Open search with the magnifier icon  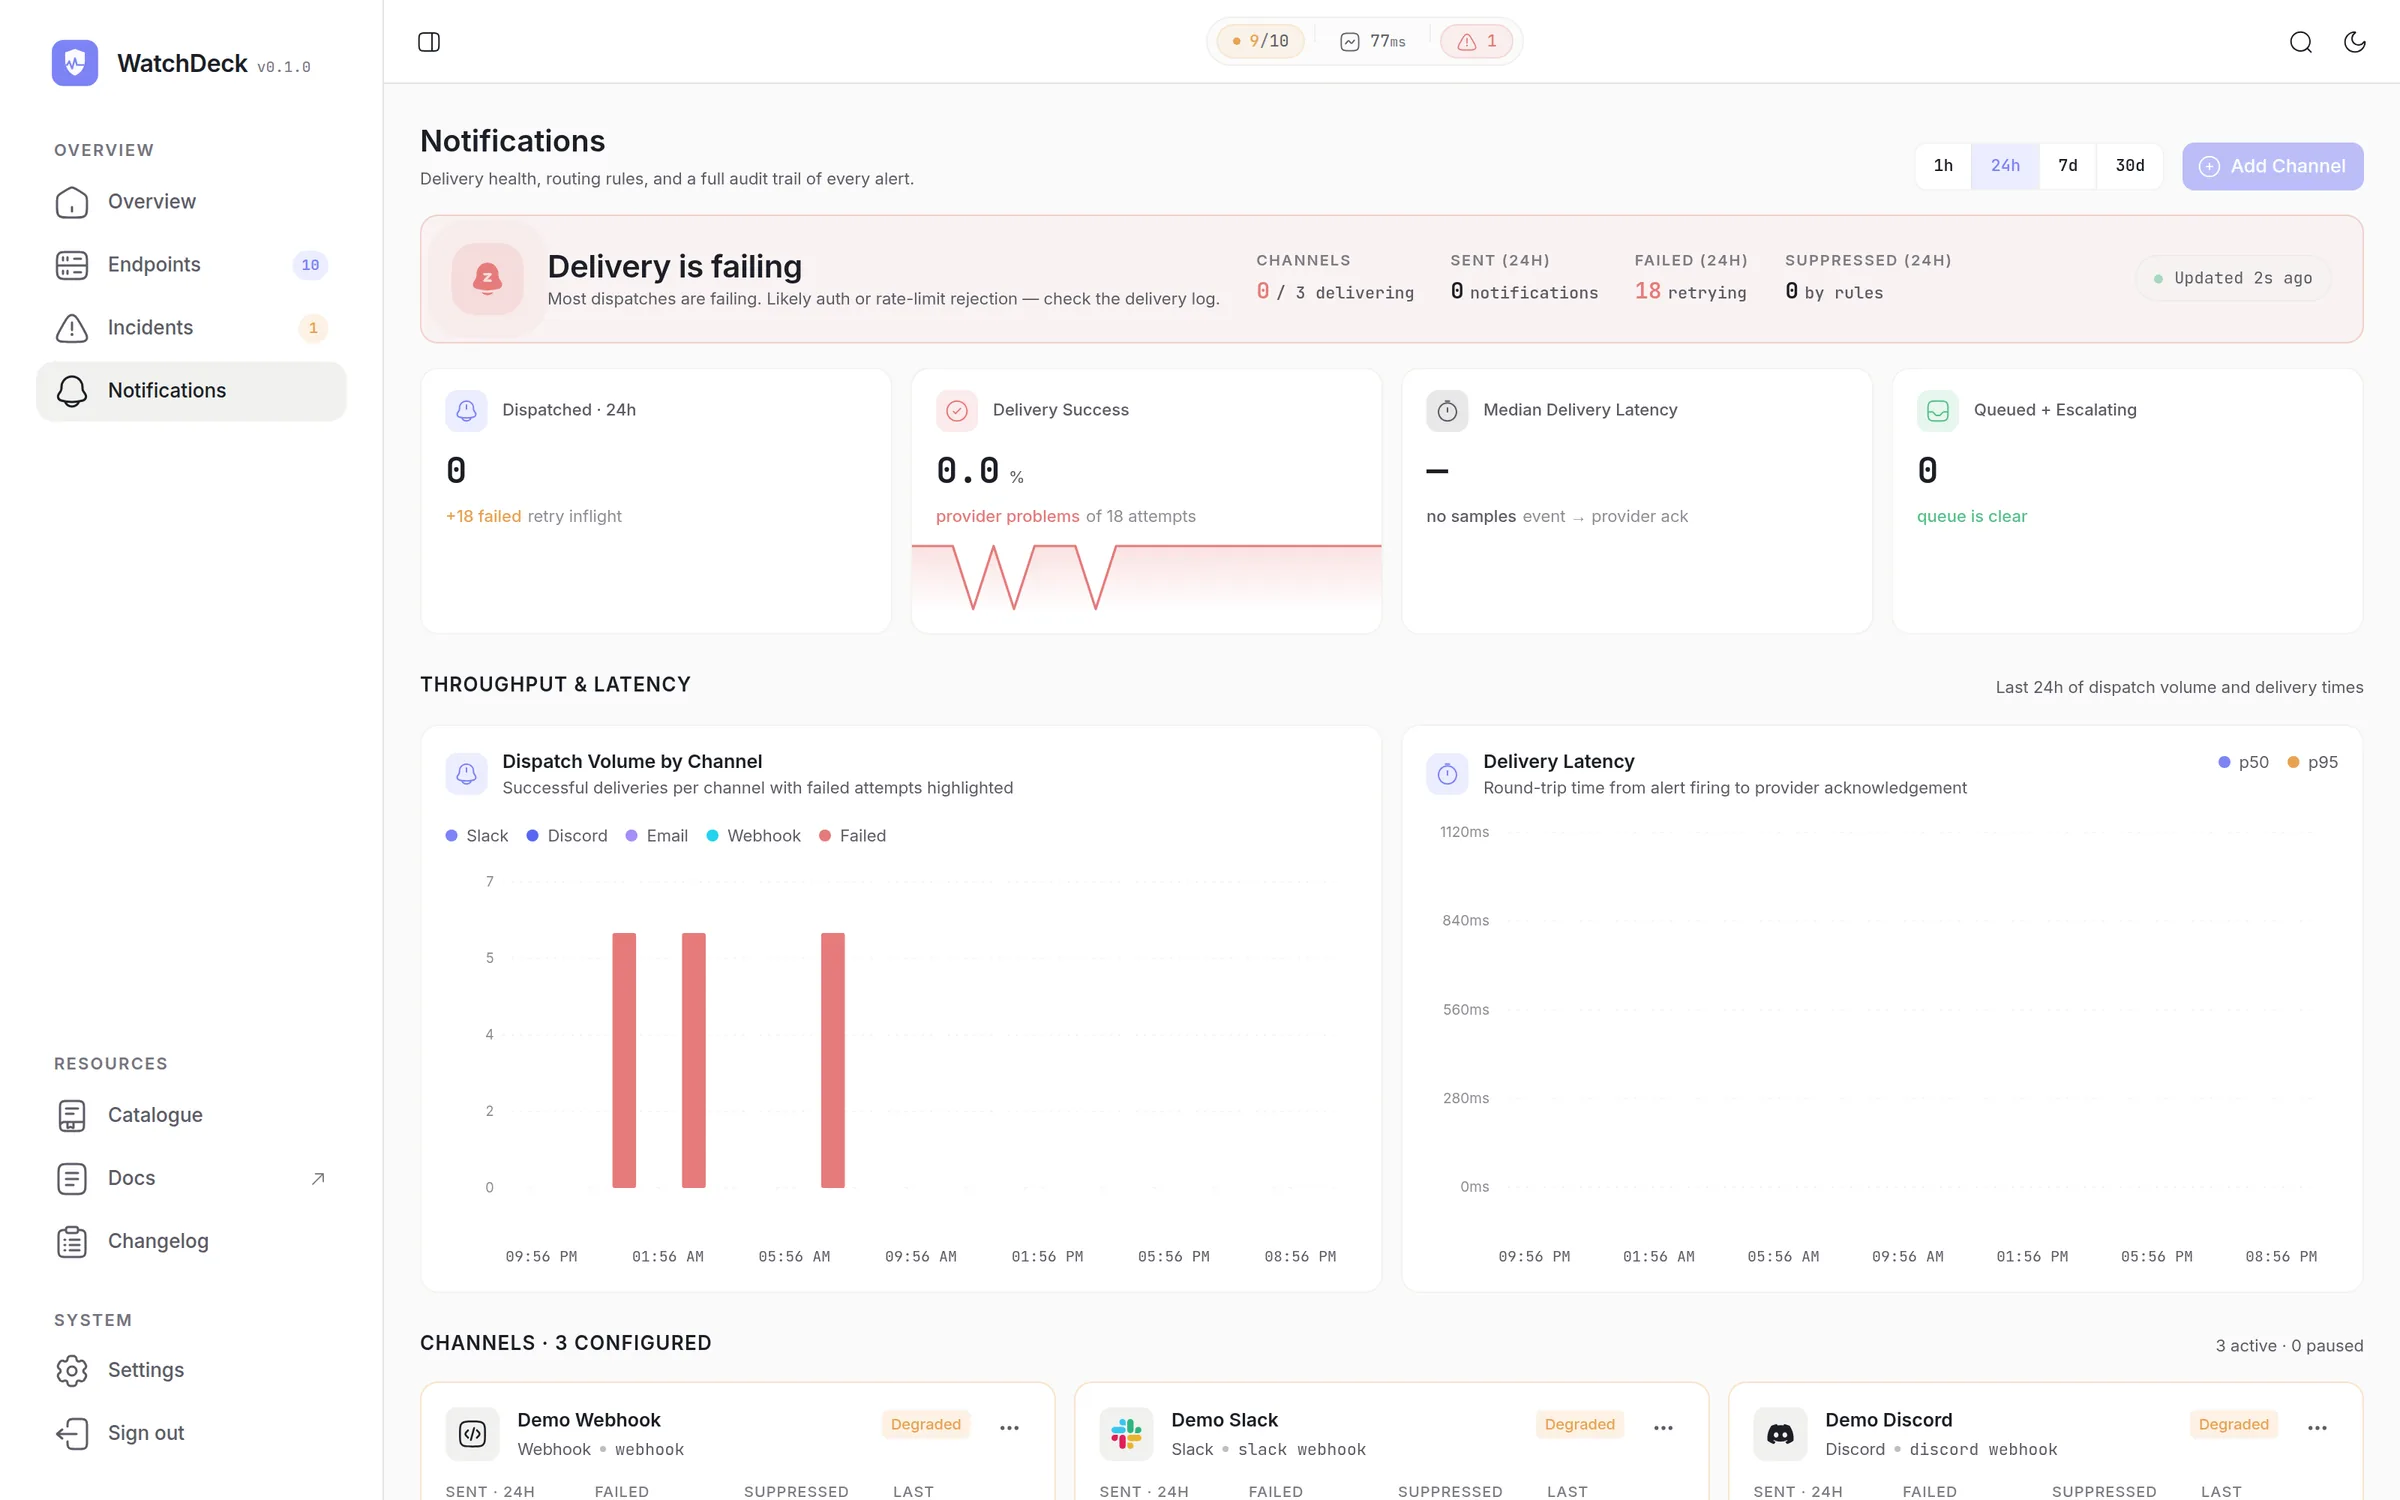pos(2300,42)
